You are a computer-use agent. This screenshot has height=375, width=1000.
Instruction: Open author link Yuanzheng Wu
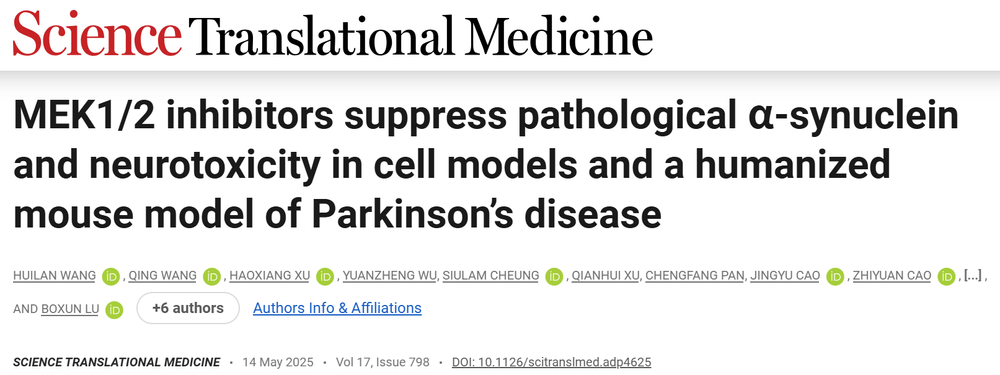[390, 276]
